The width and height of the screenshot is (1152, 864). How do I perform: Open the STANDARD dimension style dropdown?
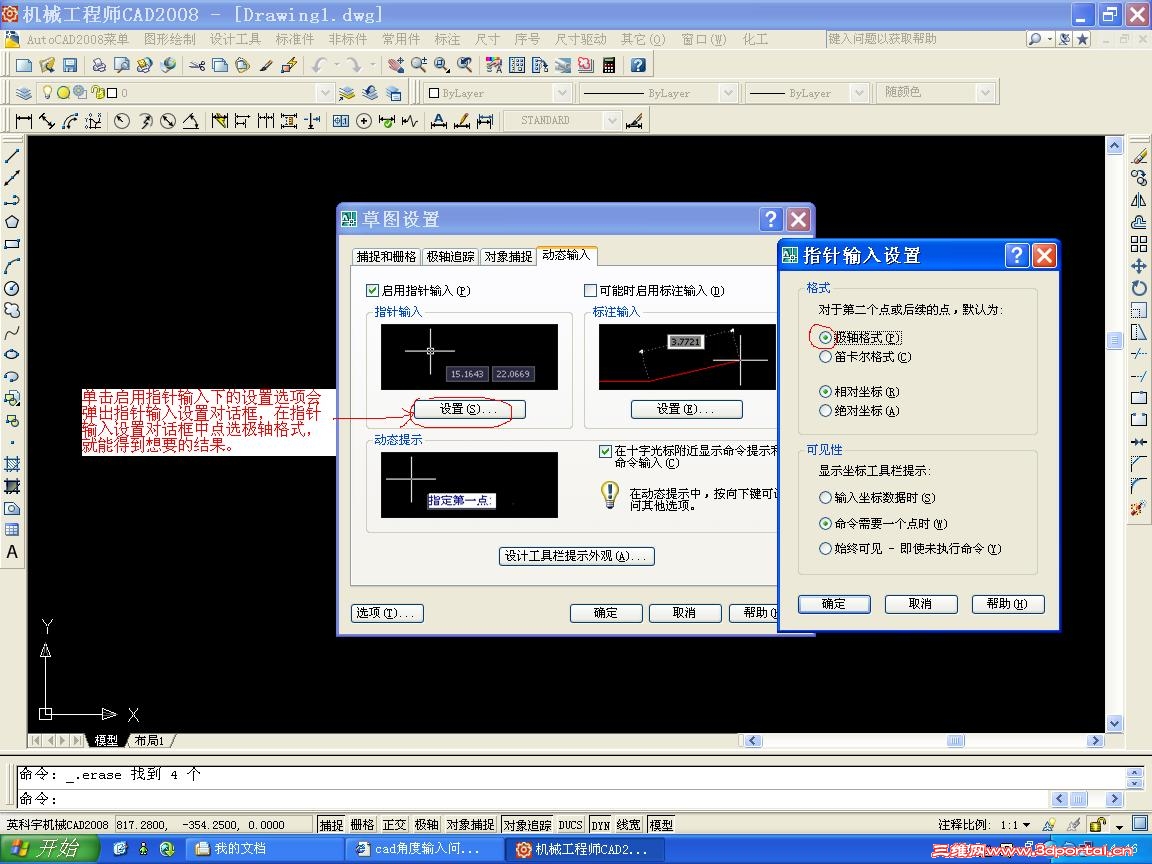point(611,120)
